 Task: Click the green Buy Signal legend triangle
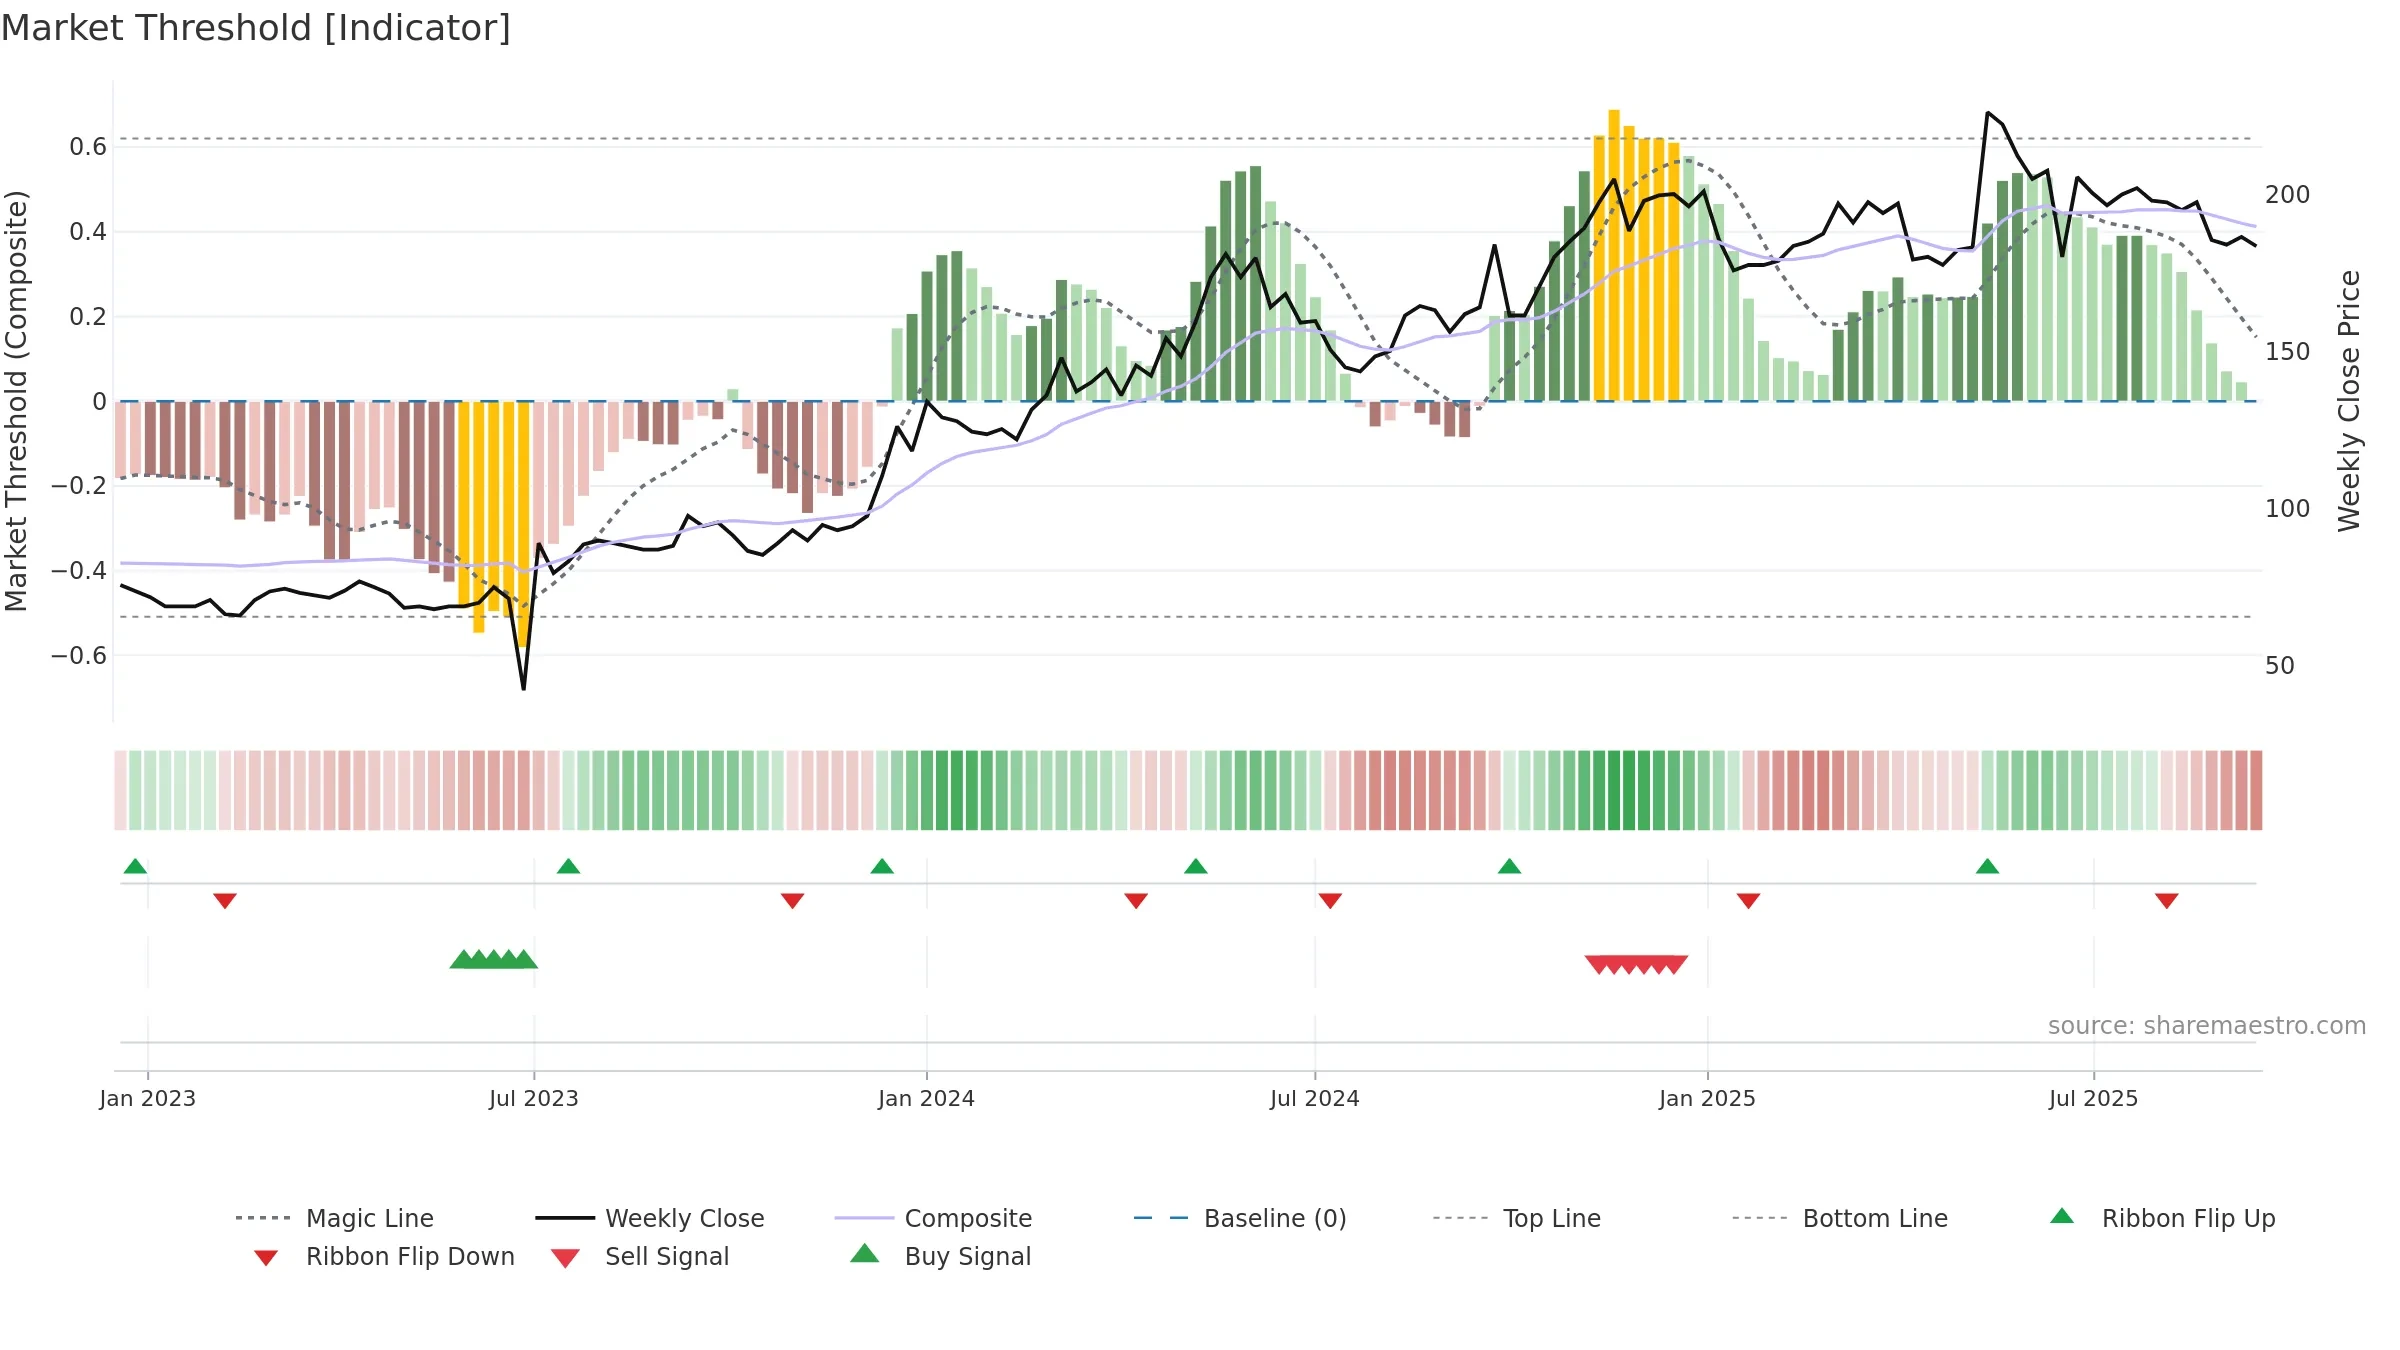[x=865, y=1253]
